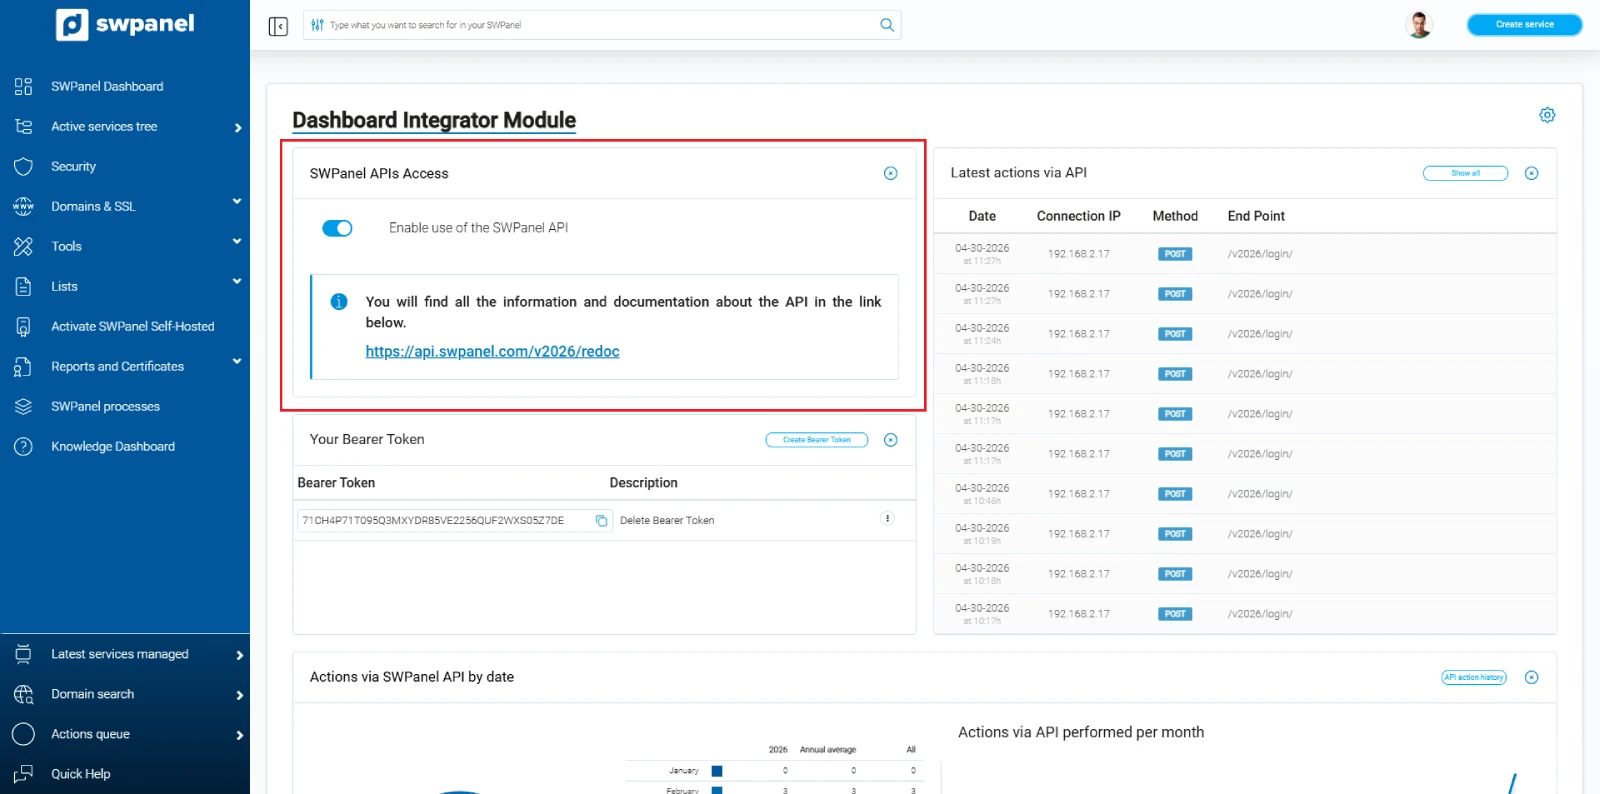This screenshot has height=794, width=1600.
Task: Click the Connection IP column header
Action: pos(1078,216)
